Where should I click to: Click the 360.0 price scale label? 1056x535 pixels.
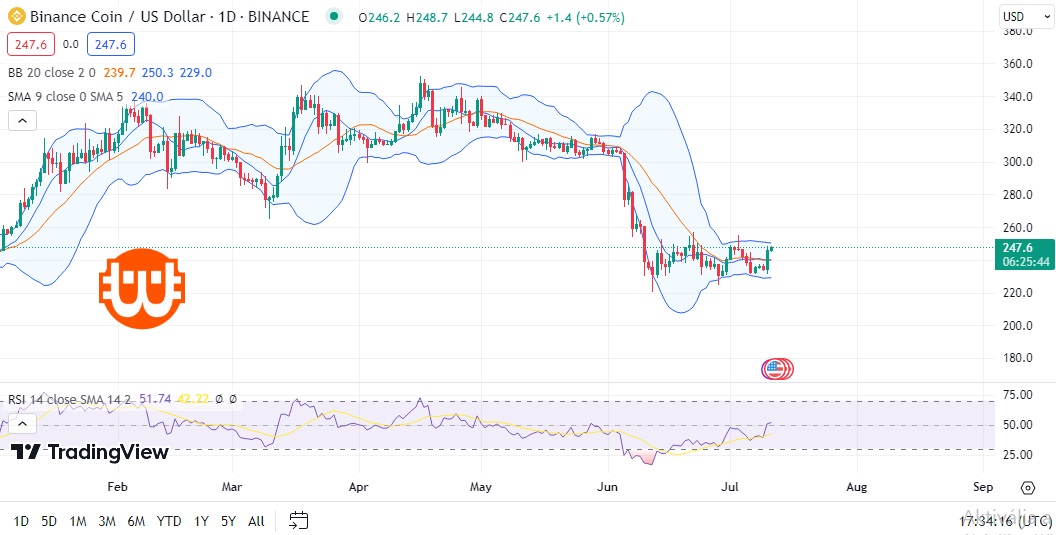coord(1017,64)
